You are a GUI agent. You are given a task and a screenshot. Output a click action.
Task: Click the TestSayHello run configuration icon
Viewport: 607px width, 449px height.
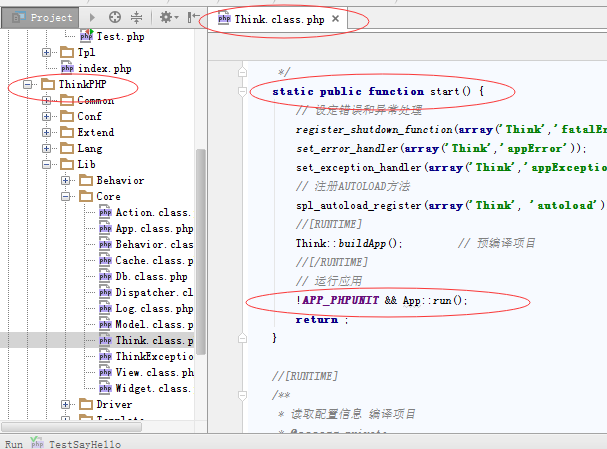(x=38, y=442)
